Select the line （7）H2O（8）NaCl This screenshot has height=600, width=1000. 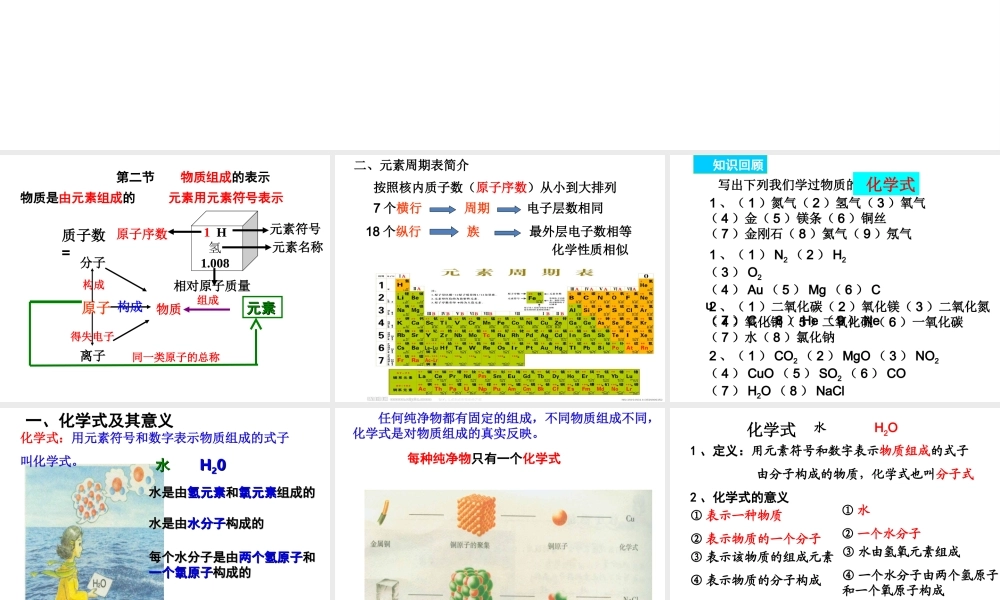pyautogui.click(x=777, y=391)
